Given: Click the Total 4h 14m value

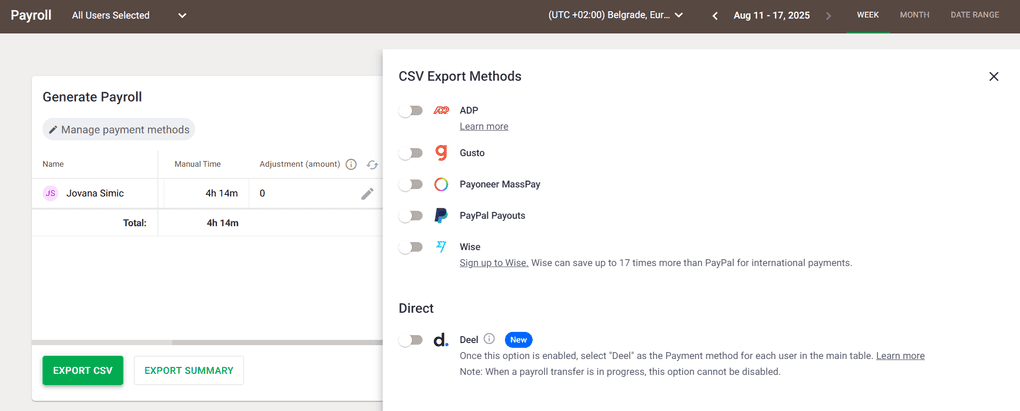Looking at the screenshot, I should pyautogui.click(x=222, y=223).
